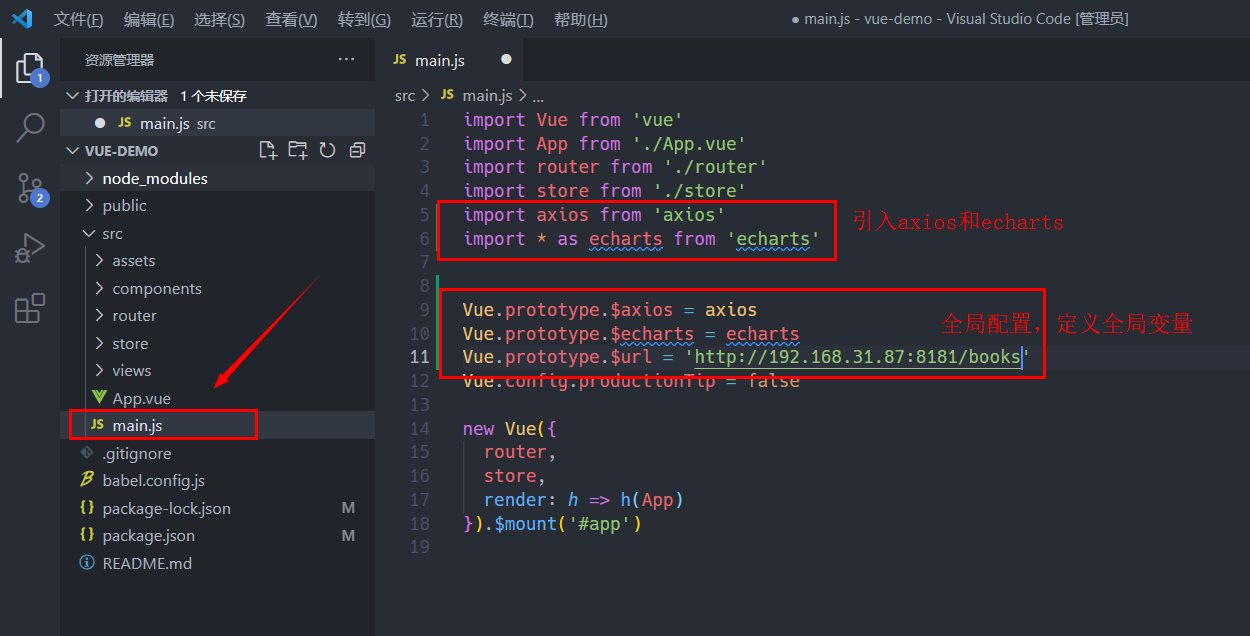1250x636 pixels.
Task: Open the 编辑(E) menu
Action: click(148, 19)
